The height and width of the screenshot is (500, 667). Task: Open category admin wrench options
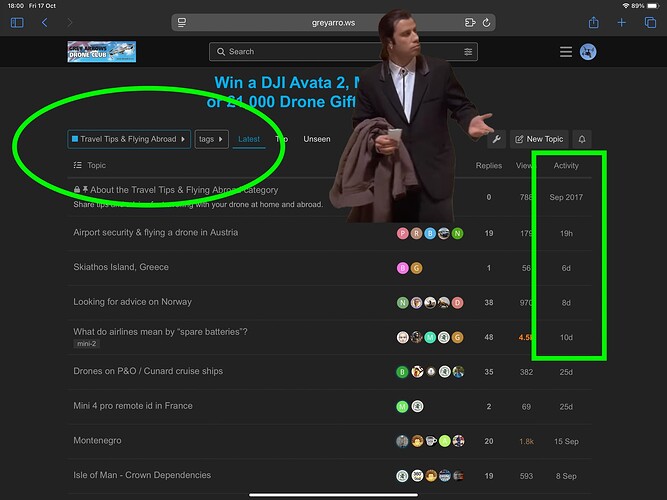pyautogui.click(x=496, y=139)
